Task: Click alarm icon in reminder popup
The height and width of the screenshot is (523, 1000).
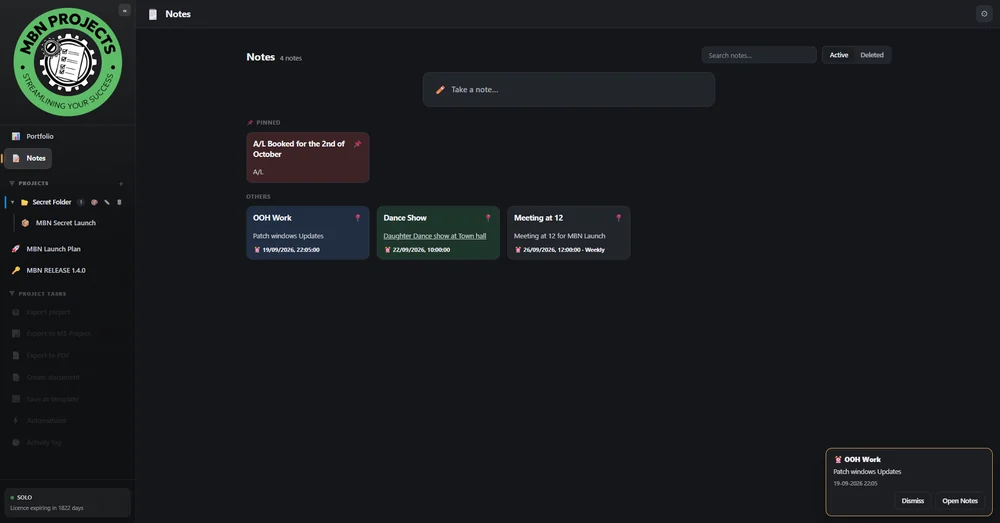Action: [x=838, y=459]
